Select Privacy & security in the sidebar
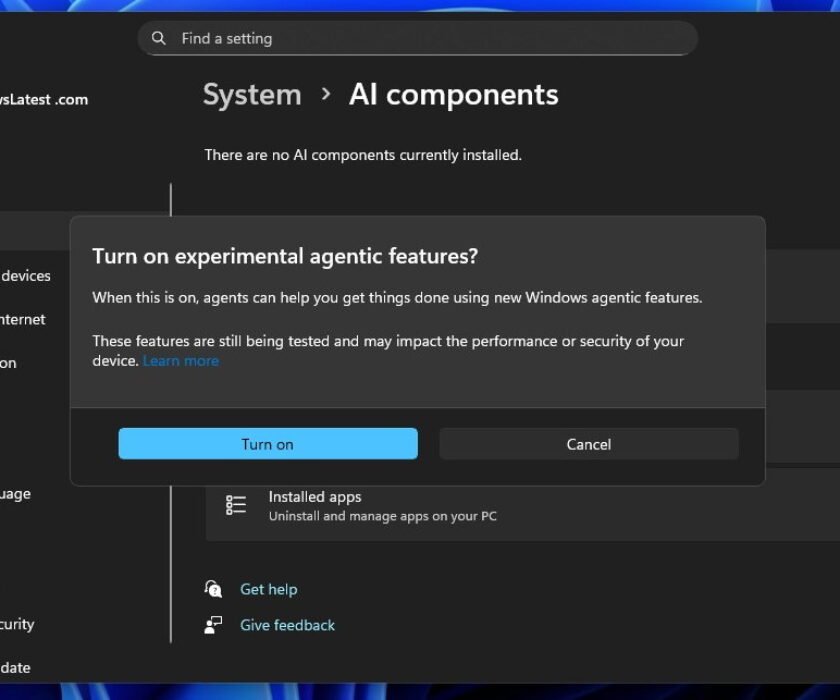 click(x=18, y=624)
